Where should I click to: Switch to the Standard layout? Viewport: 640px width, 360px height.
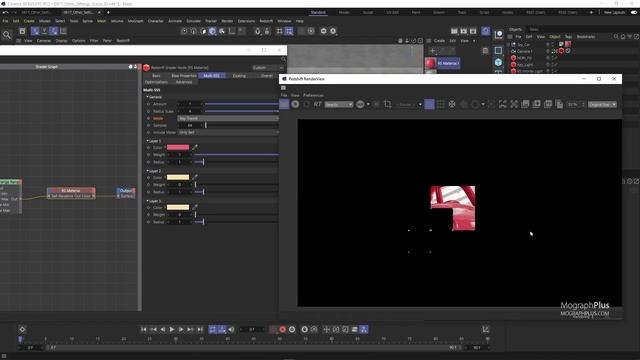click(x=318, y=13)
